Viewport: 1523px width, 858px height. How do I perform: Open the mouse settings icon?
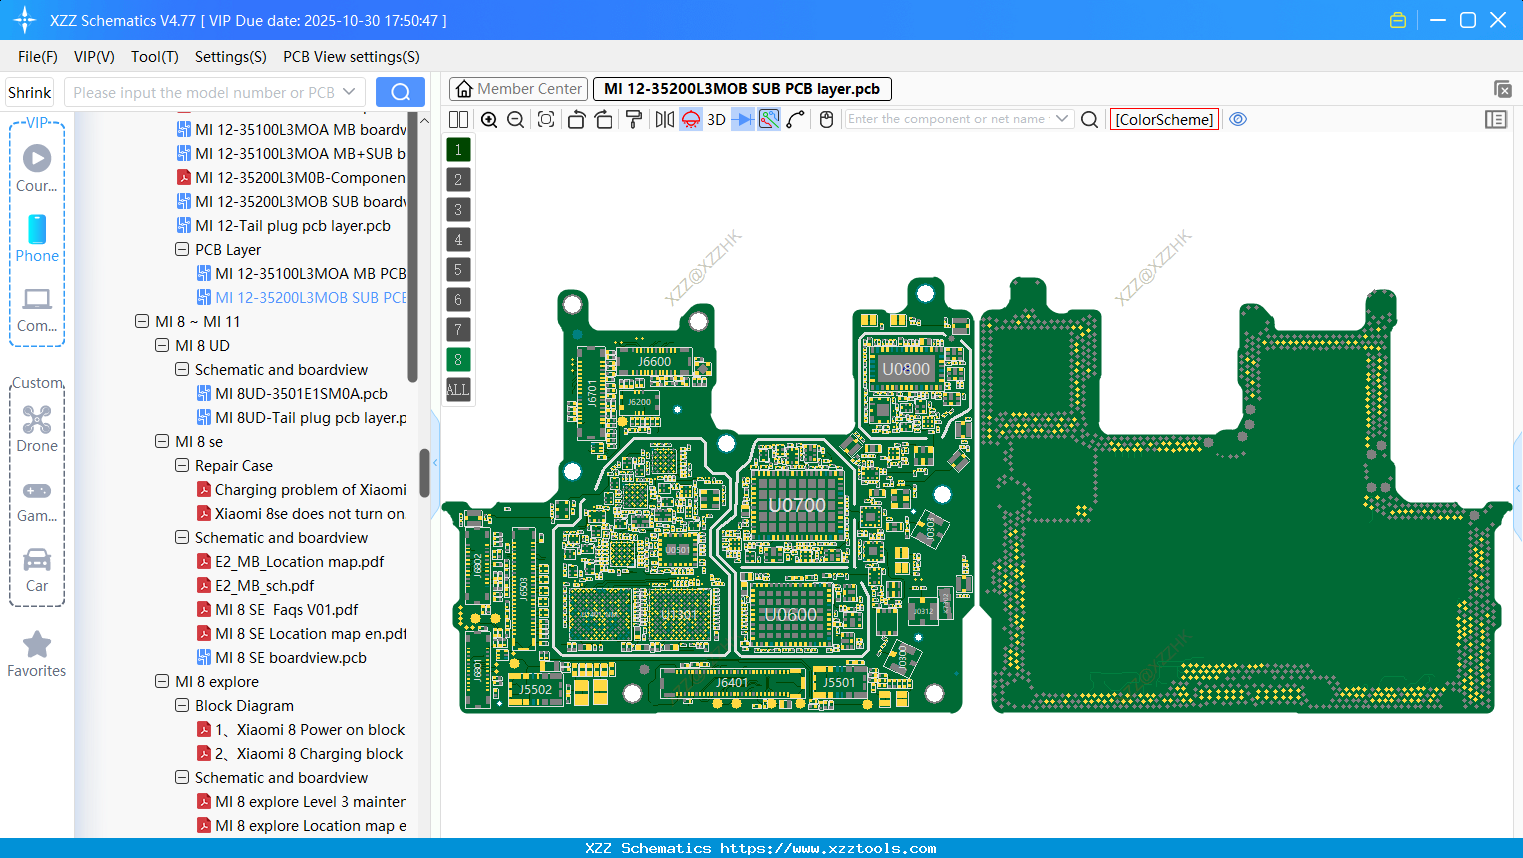(825, 119)
